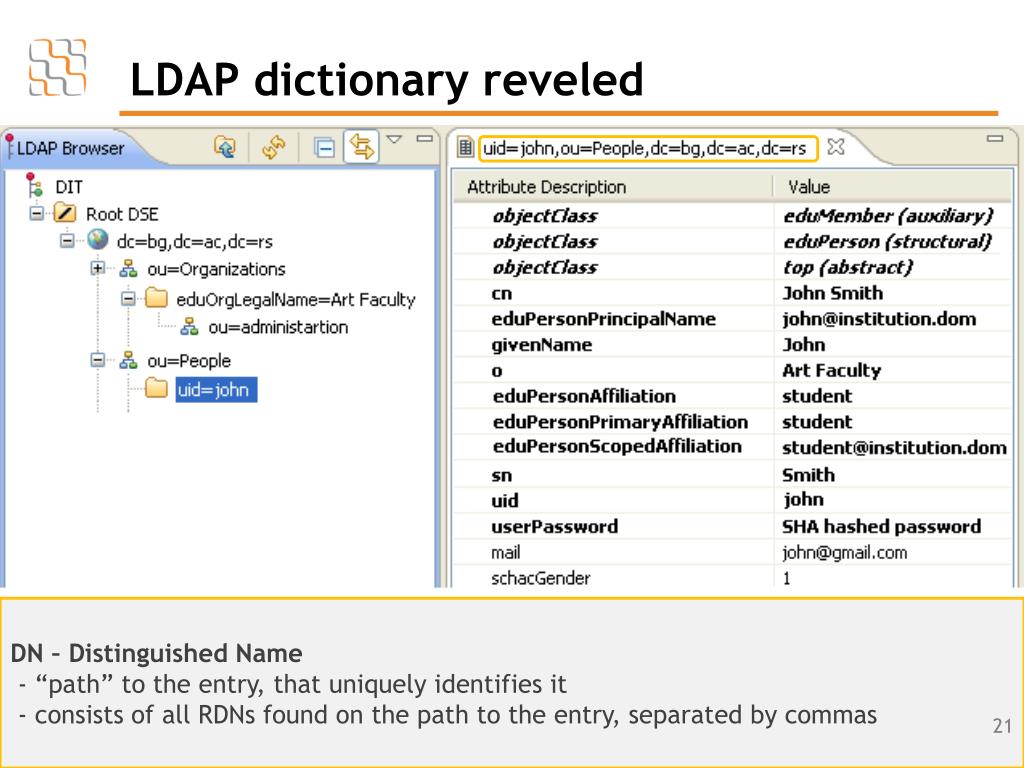Click the Value column header
This screenshot has width=1024, height=768.
(x=809, y=187)
